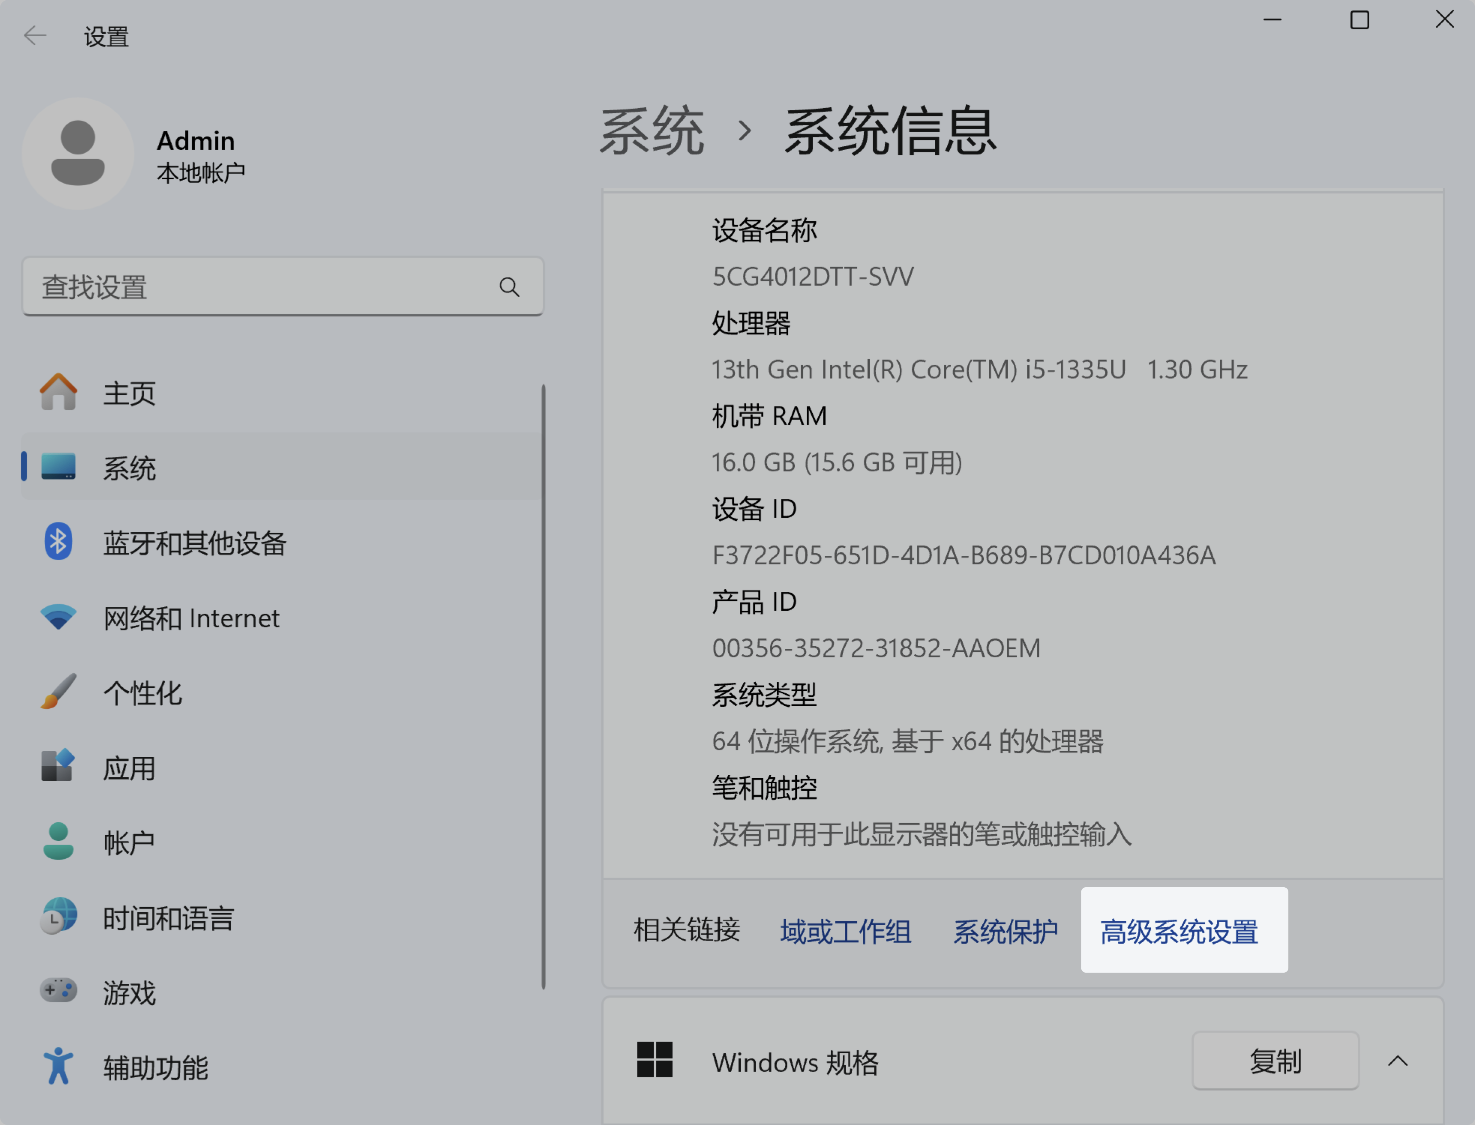Select 蓝牙和其他设备 in the sidebar
The image size is (1475, 1125).
[x=282, y=542]
